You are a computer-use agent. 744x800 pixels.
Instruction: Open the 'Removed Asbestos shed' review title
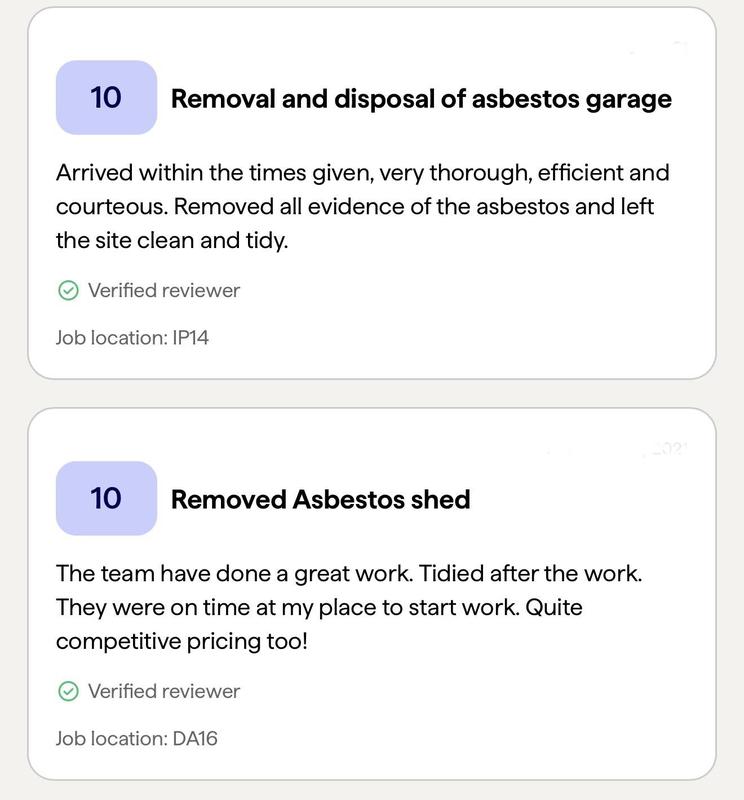(x=320, y=499)
